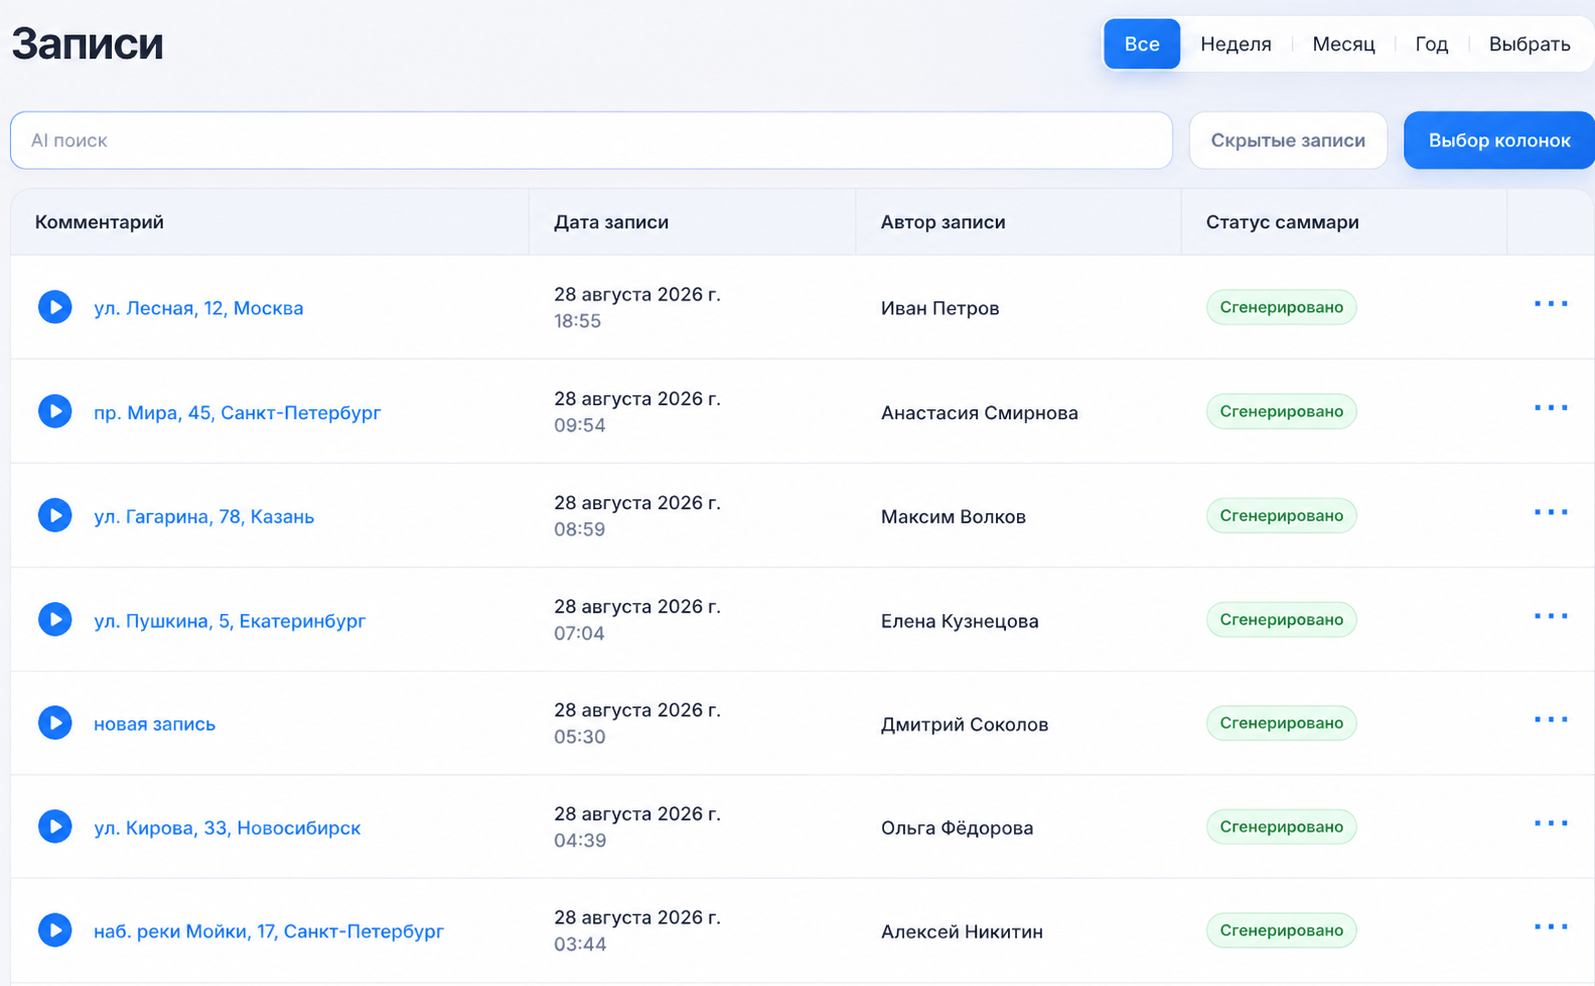Image resolution: width=1595 pixels, height=986 pixels.
Task: Open the link наб. реки Мойки, 17, Санкт-Петербург
Action: 269,931
